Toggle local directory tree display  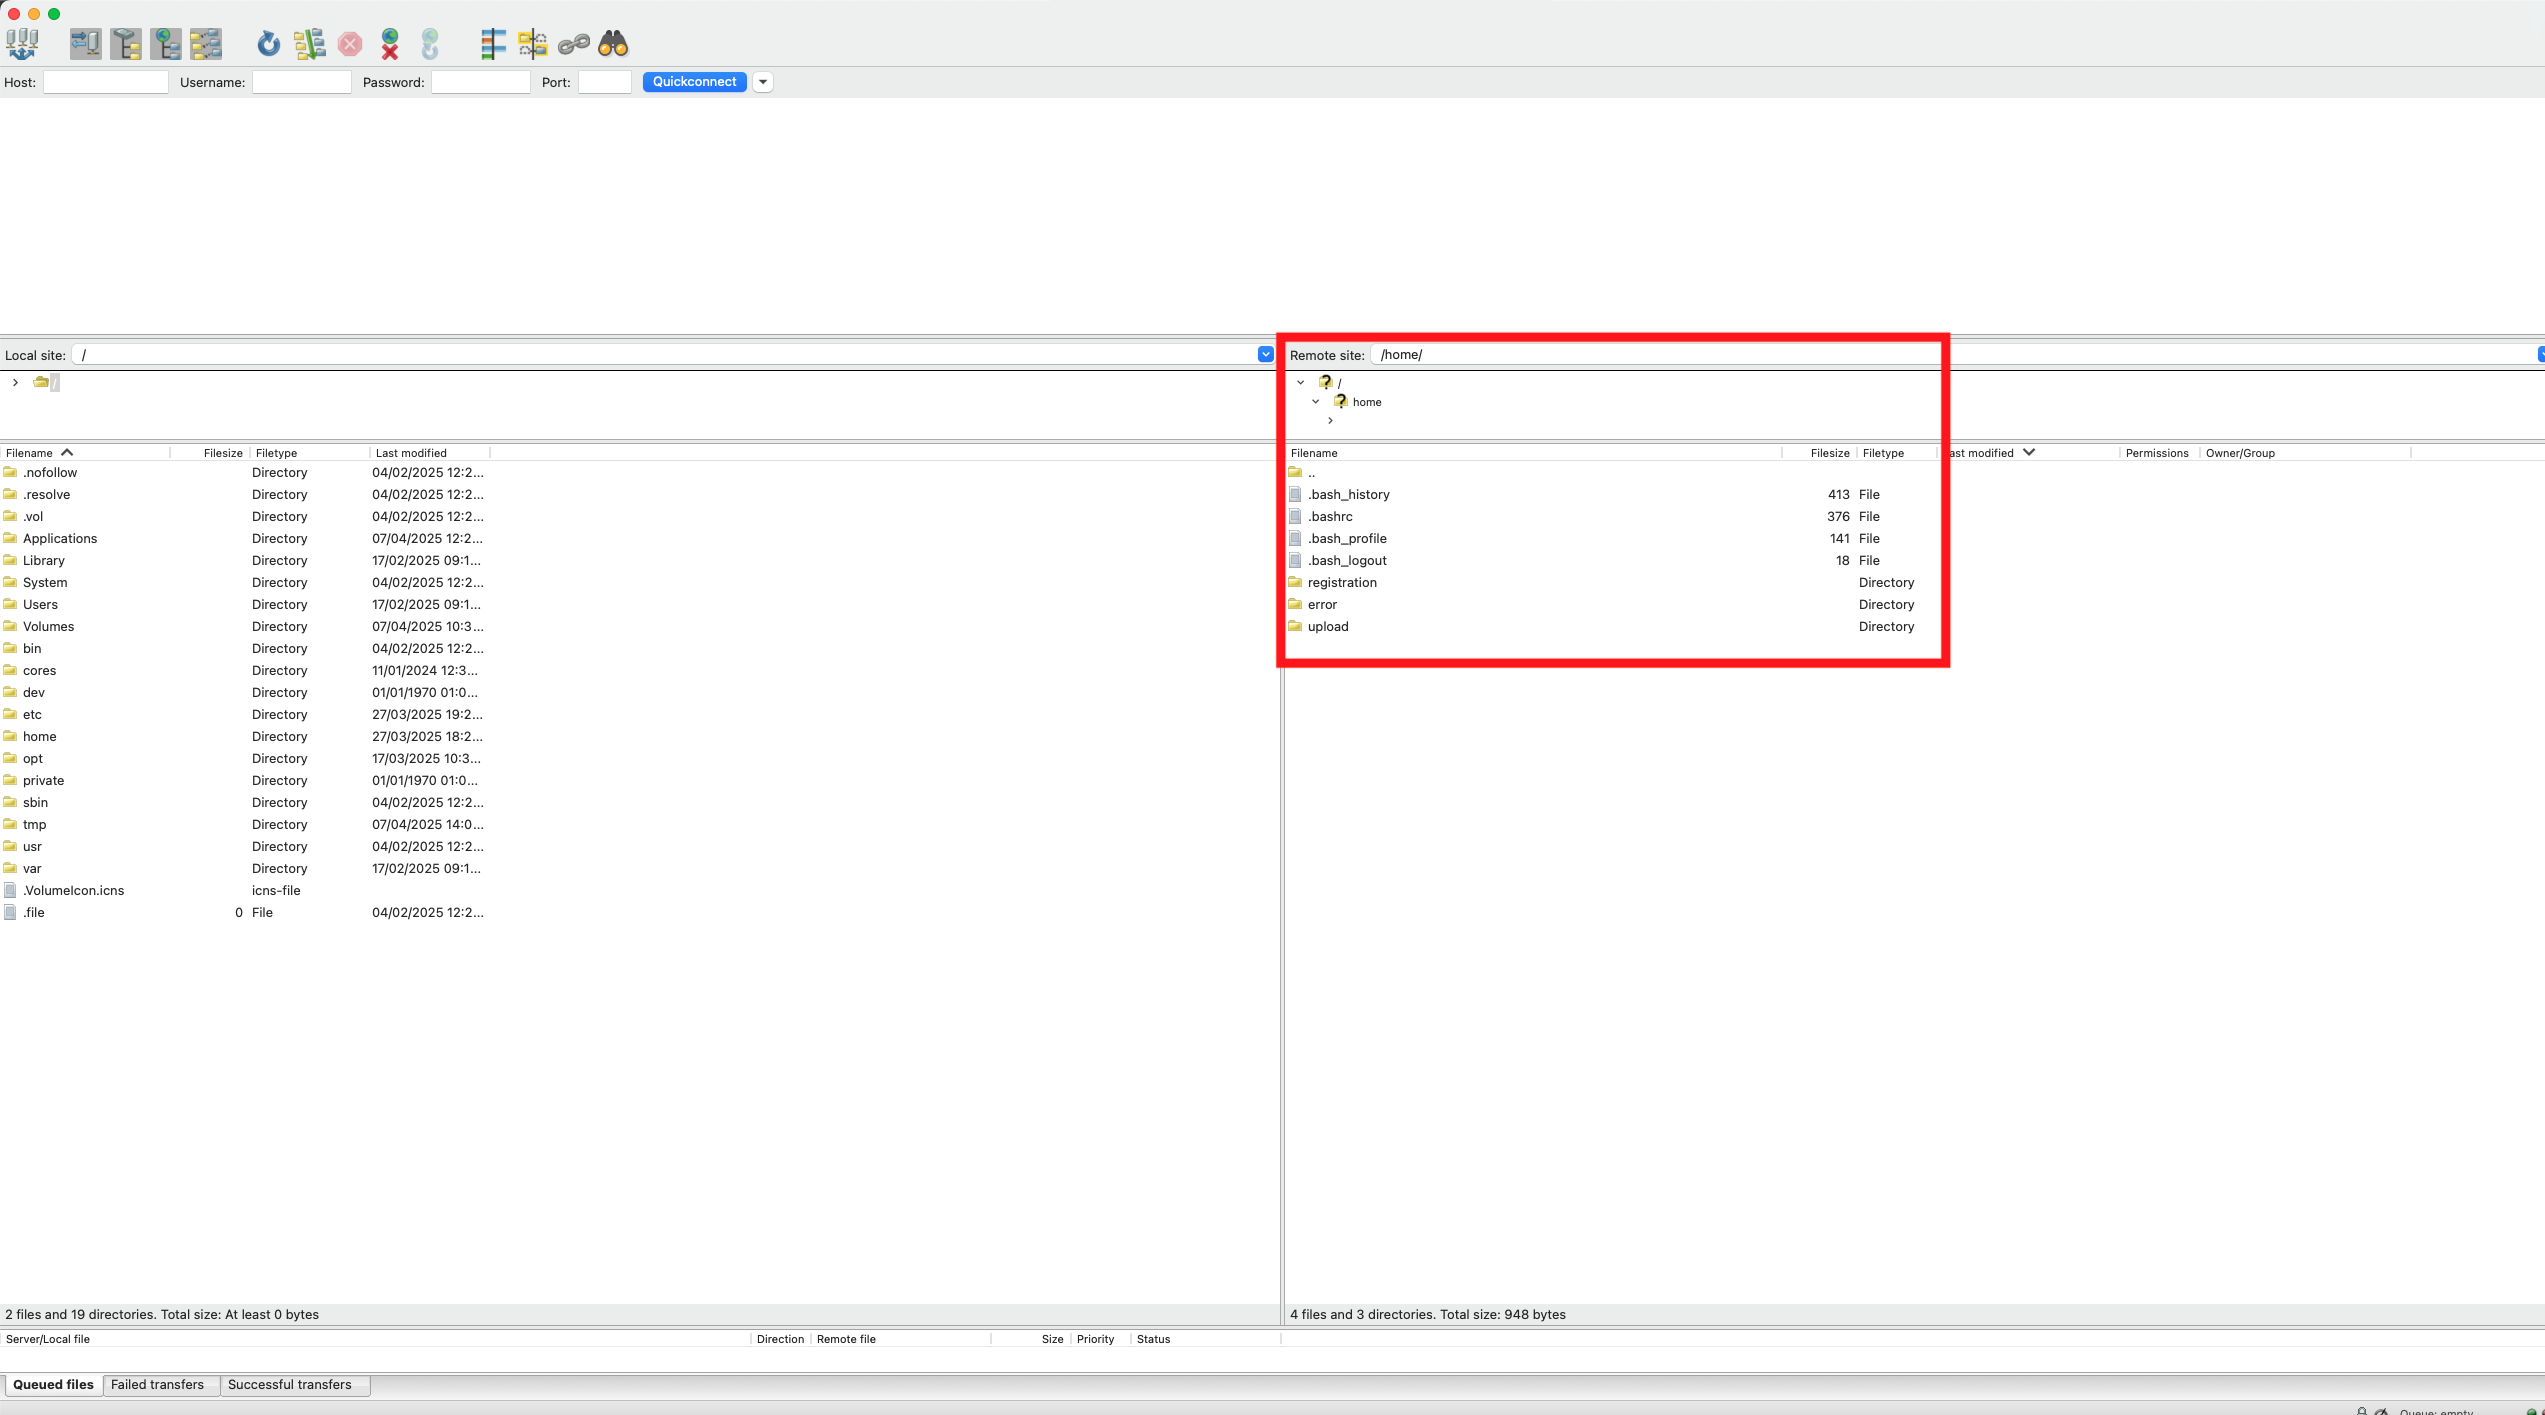coord(126,44)
